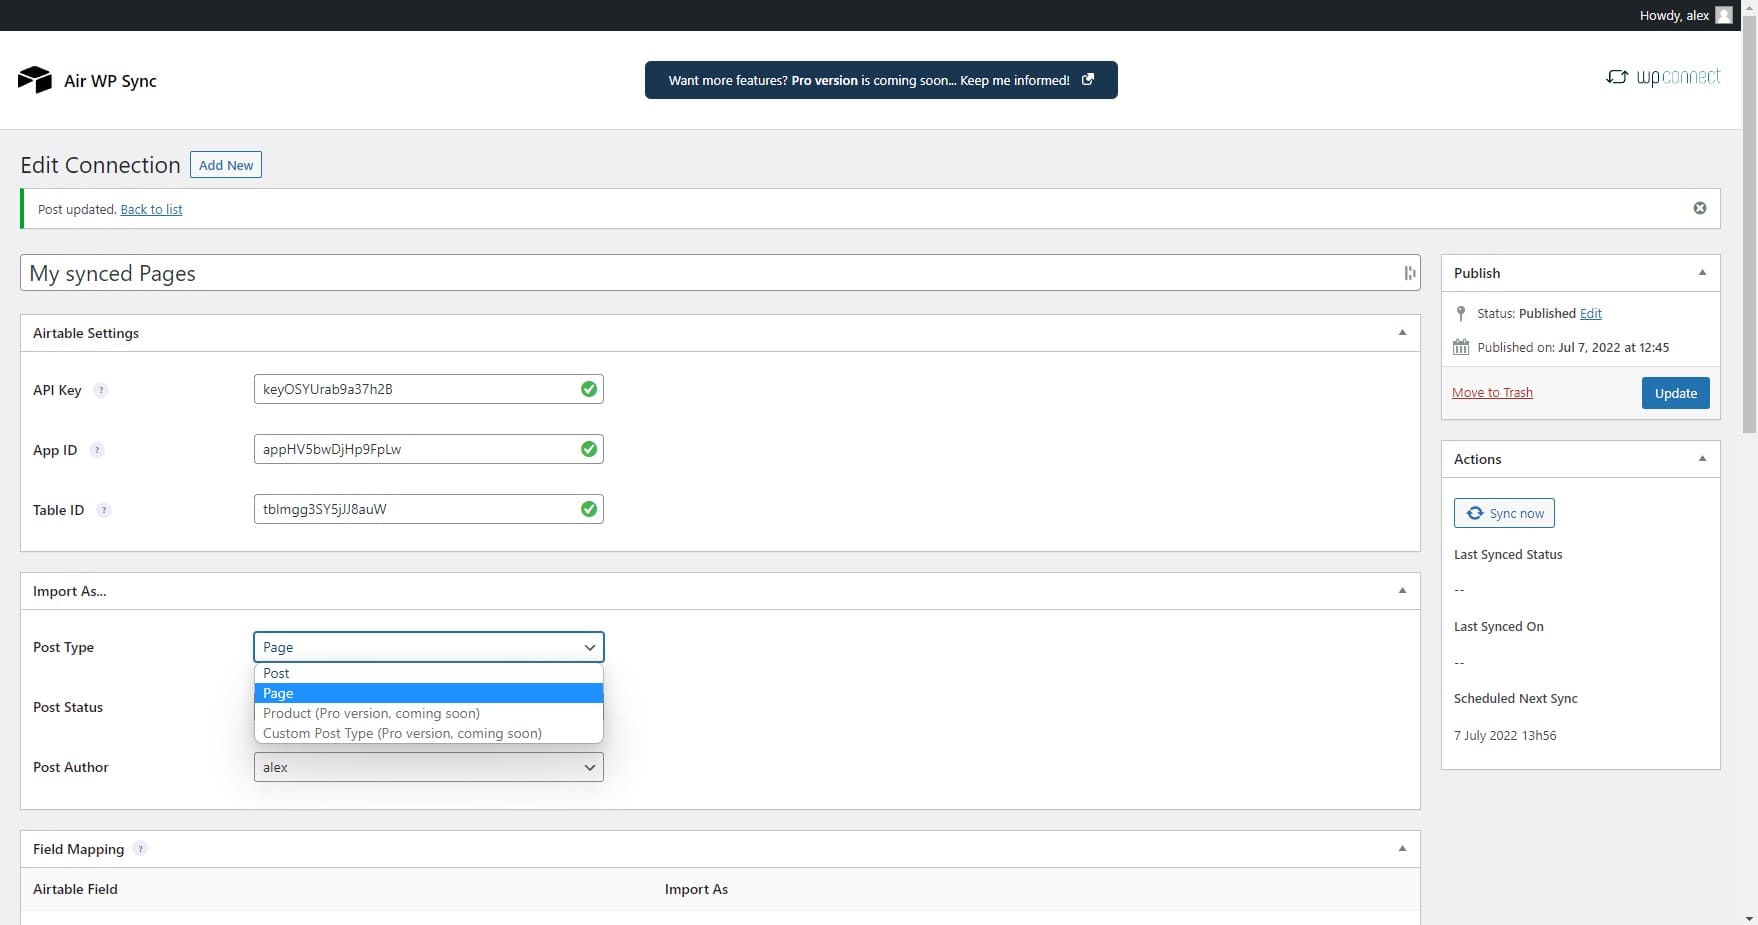
Task: Focus the App ID input field
Action: click(x=429, y=449)
